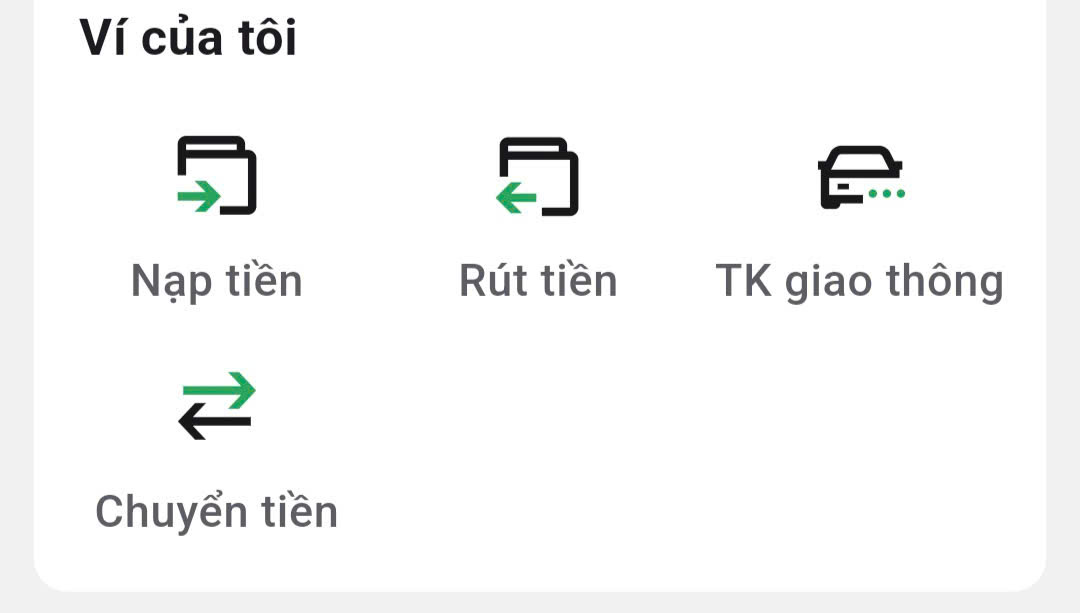Image resolution: width=1080 pixels, height=613 pixels.
Task: Choose the Rút tiền text label
Action: 538,281
